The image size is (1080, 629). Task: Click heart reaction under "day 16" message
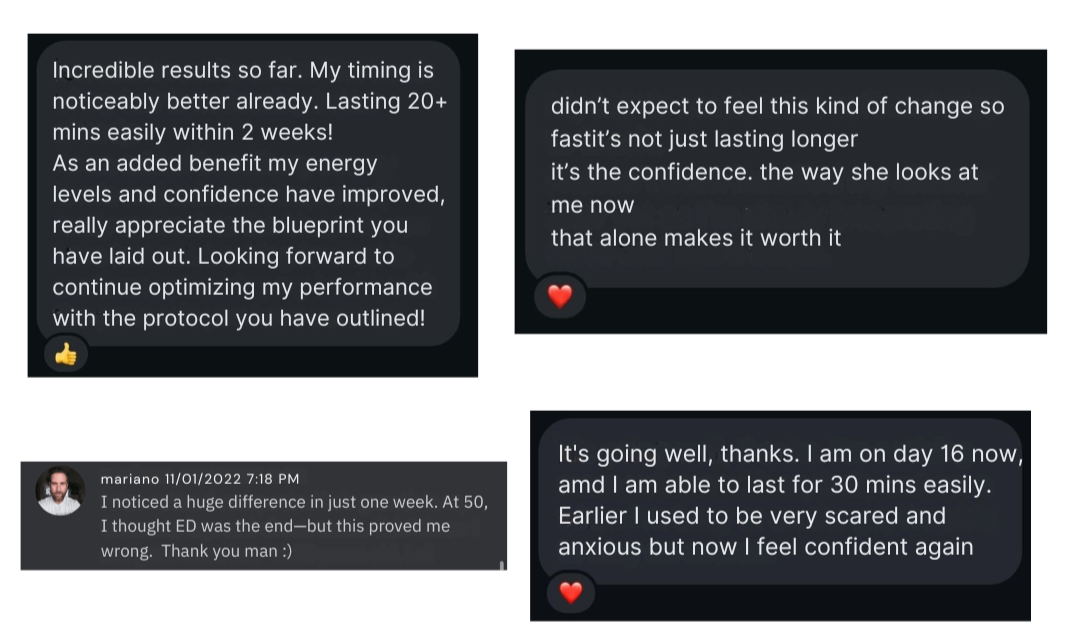pyautogui.click(x=570, y=592)
